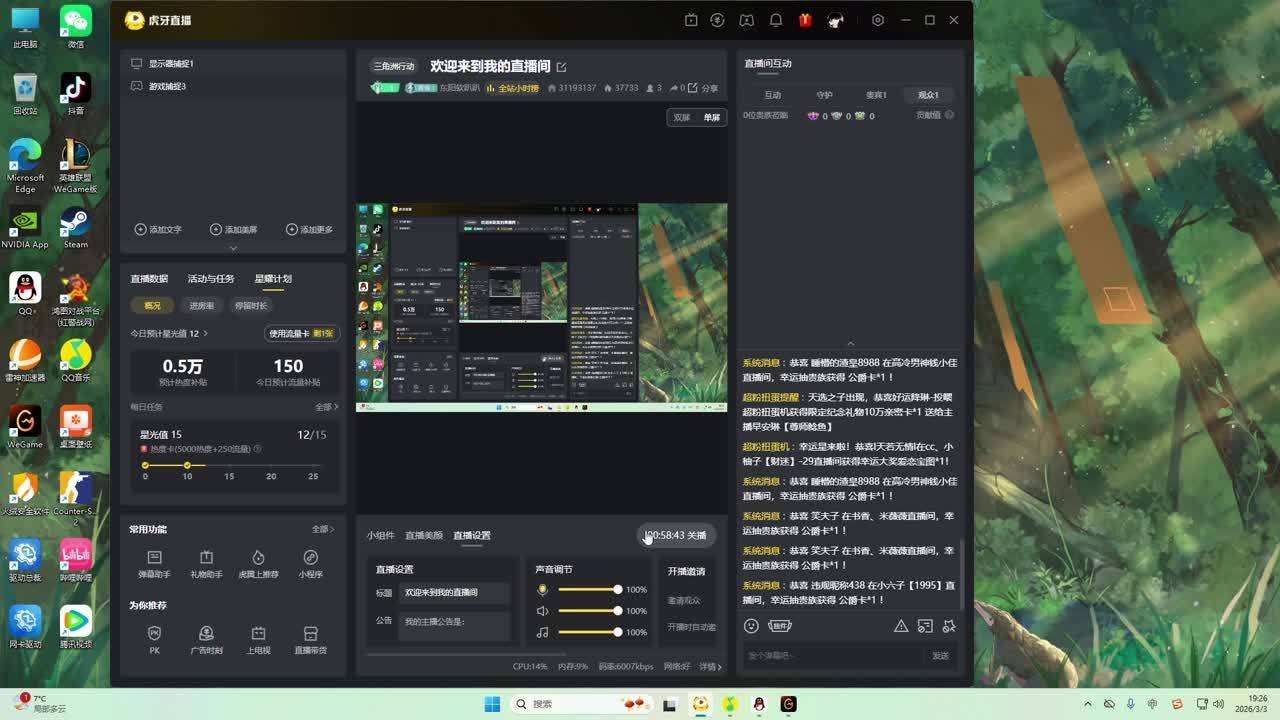Viewport: 1280px width, 720px height.
Task: Open the hexagon settings icon
Action: (878, 20)
